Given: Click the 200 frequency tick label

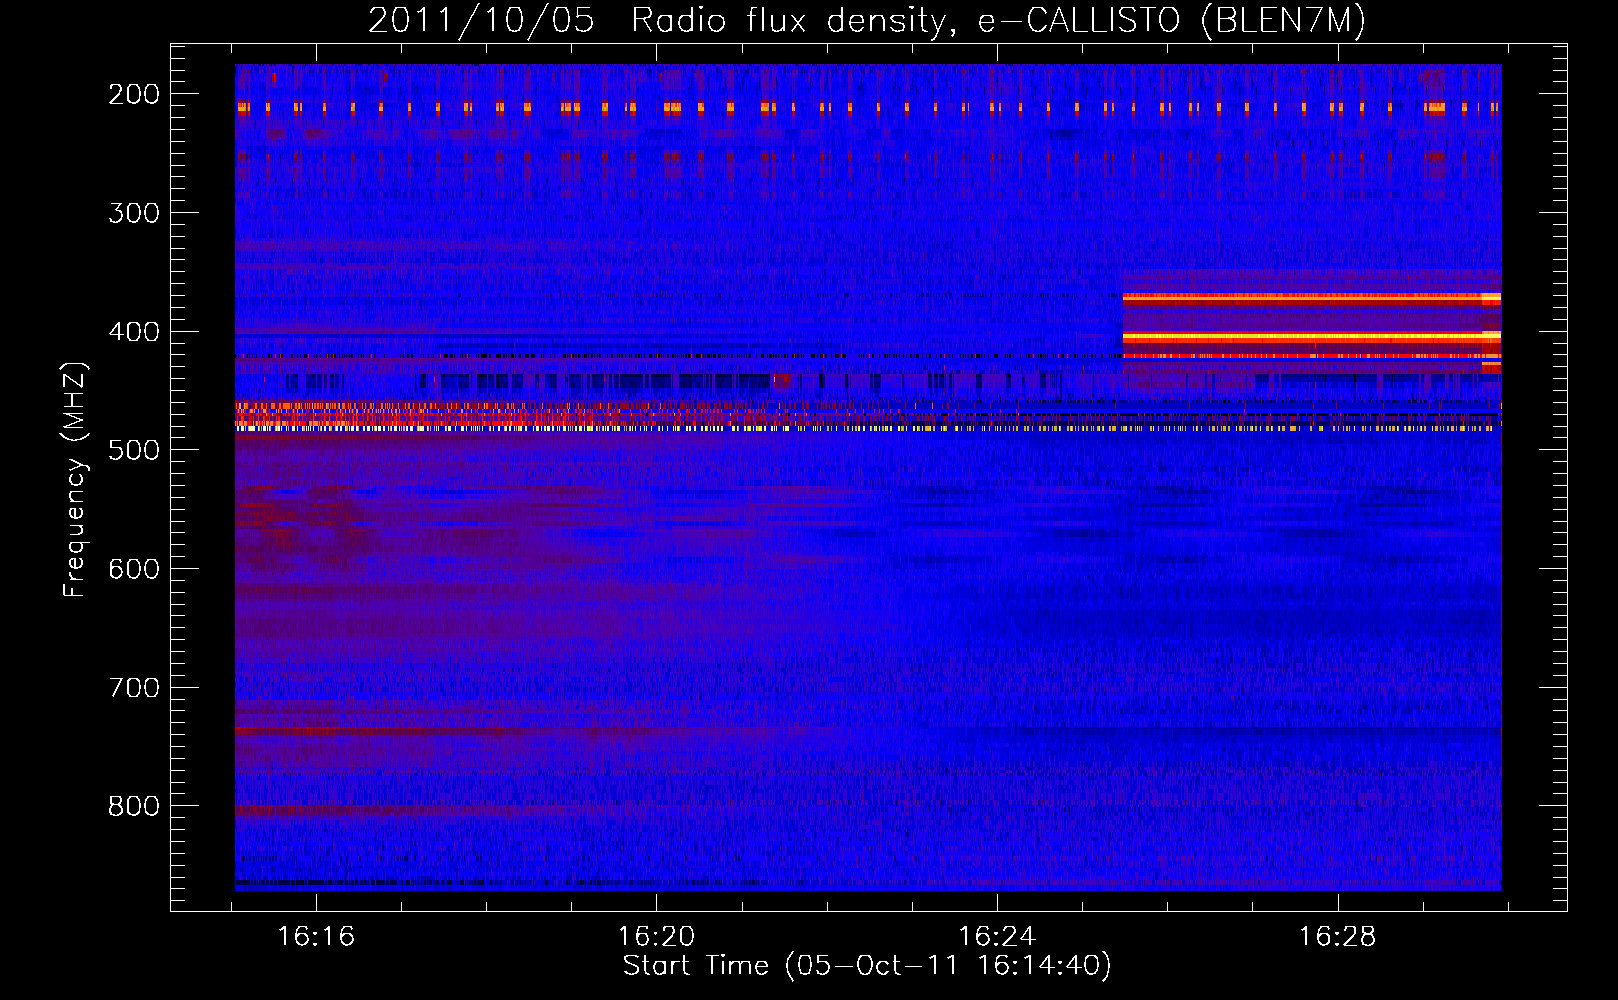Looking at the screenshot, I should point(134,94).
